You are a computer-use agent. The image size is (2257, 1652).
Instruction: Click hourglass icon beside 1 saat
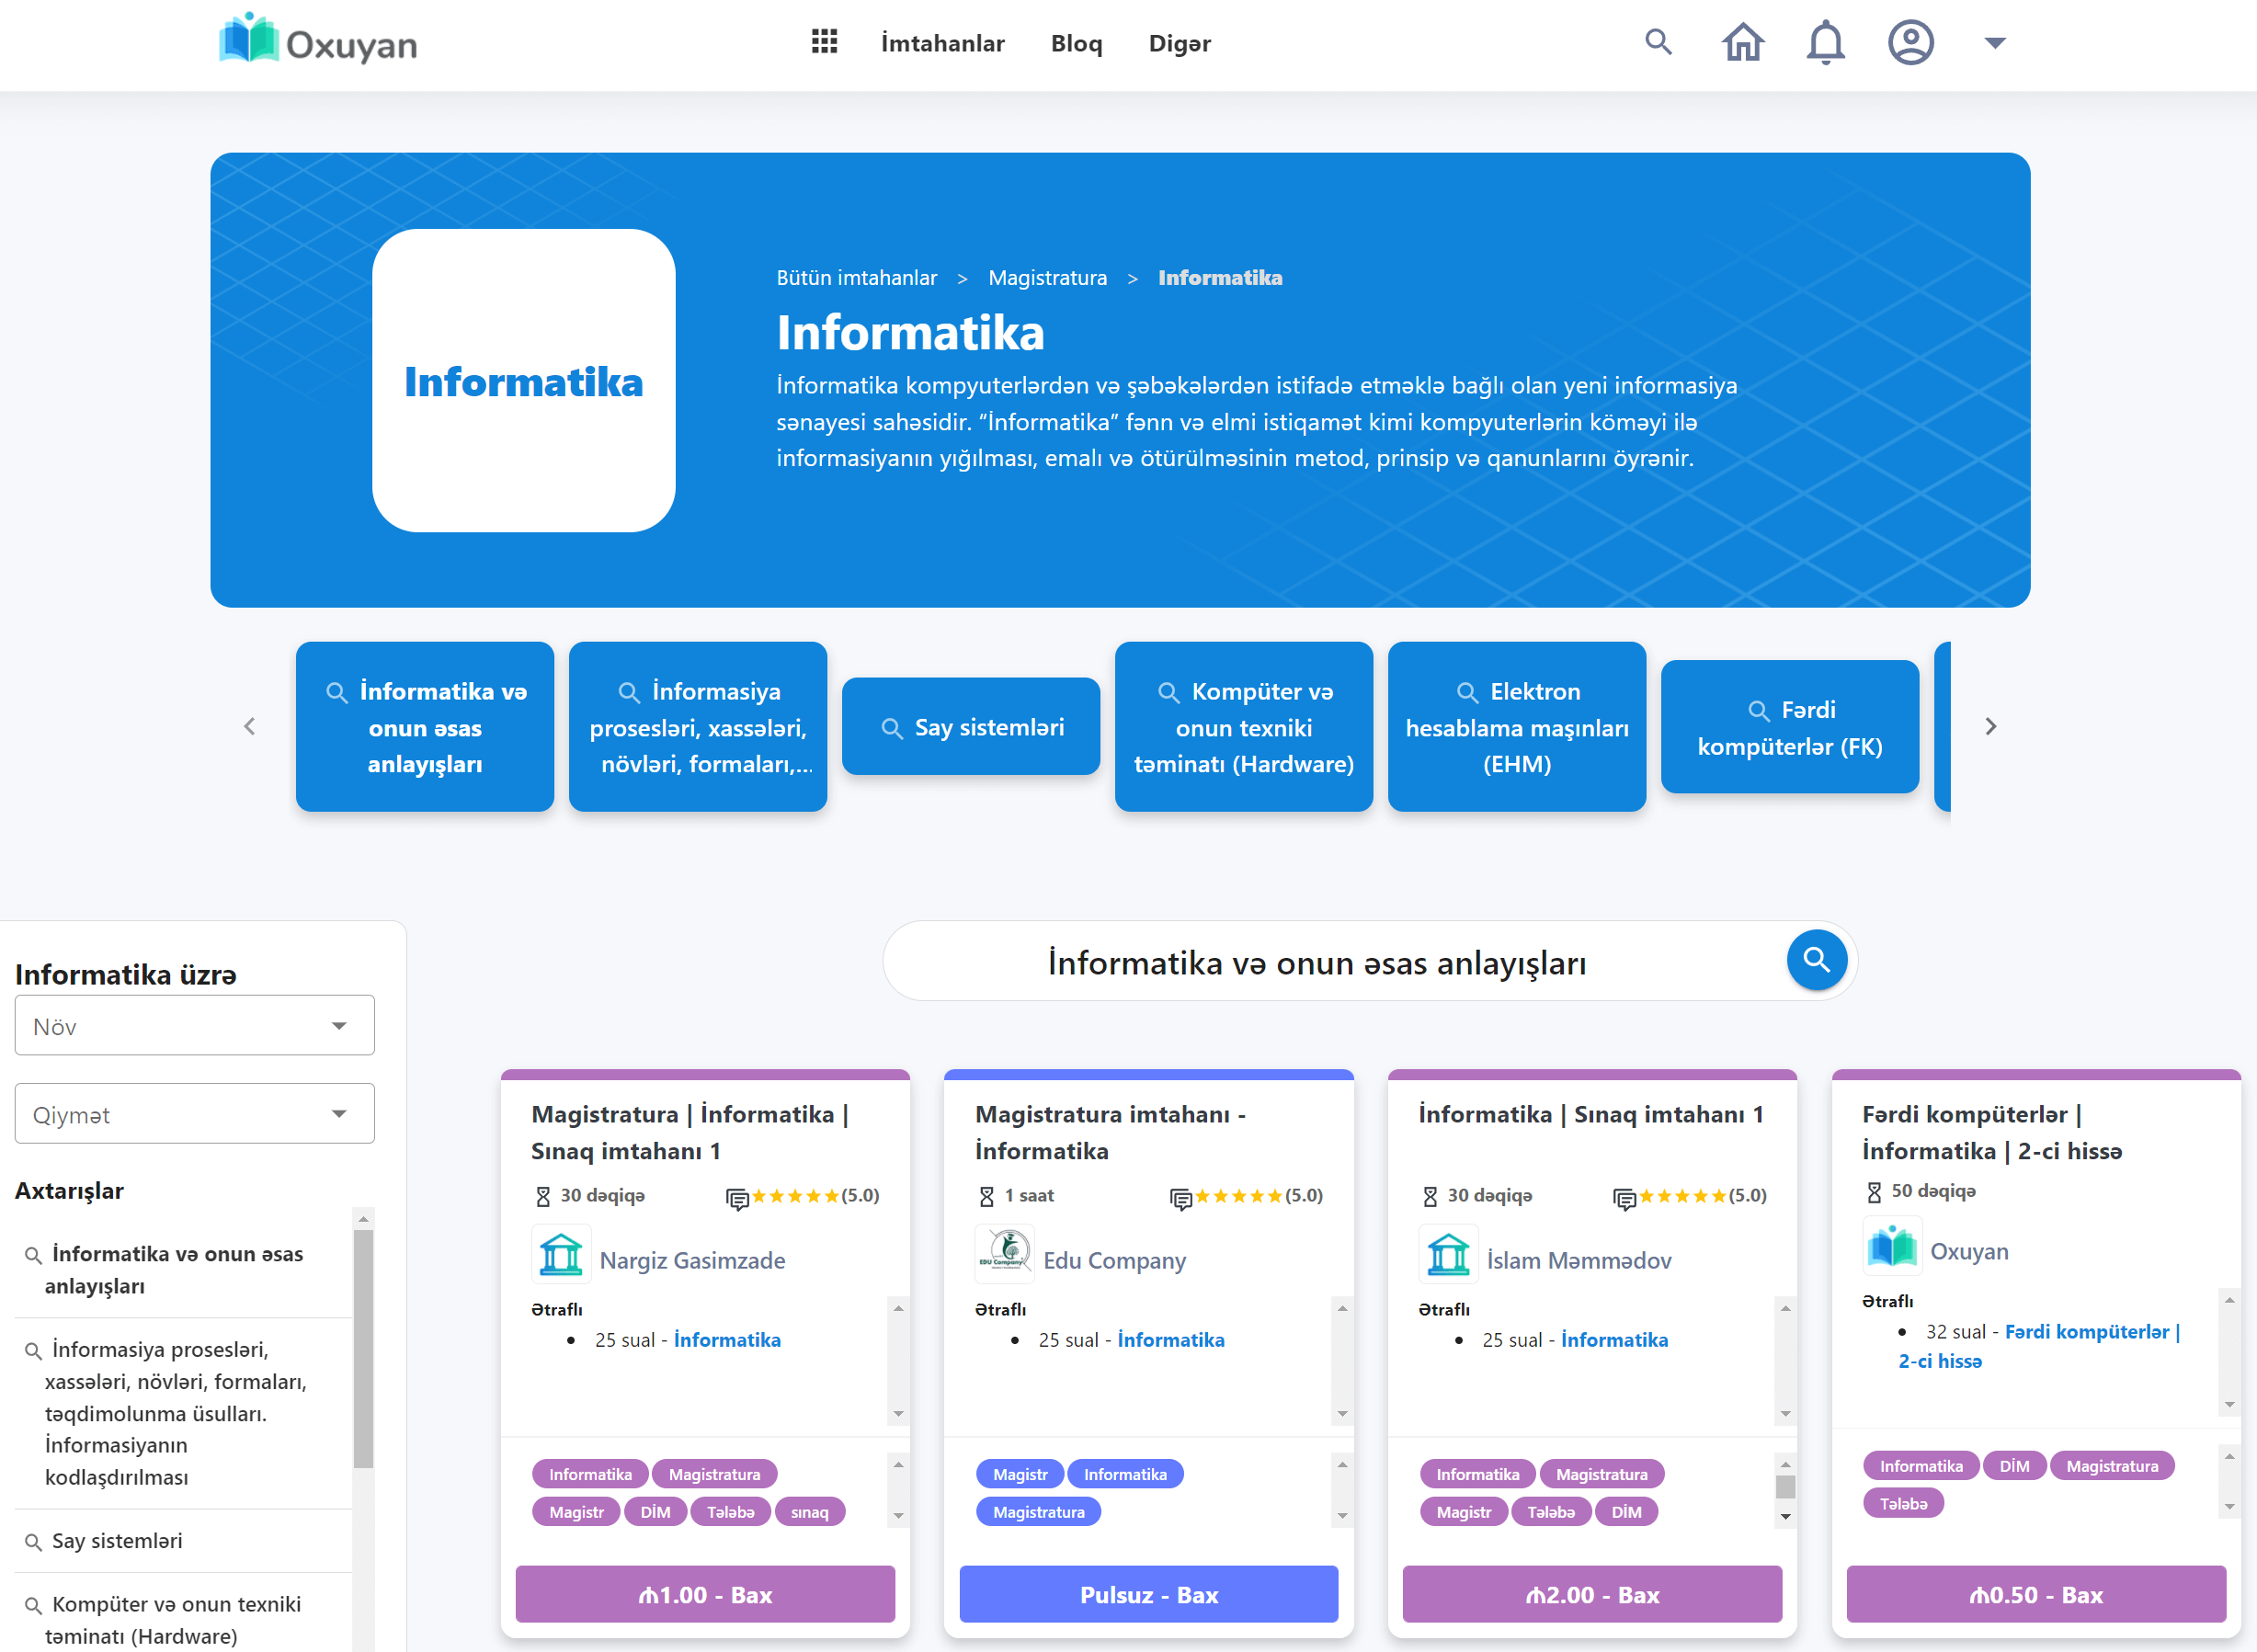click(x=987, y=1196)
